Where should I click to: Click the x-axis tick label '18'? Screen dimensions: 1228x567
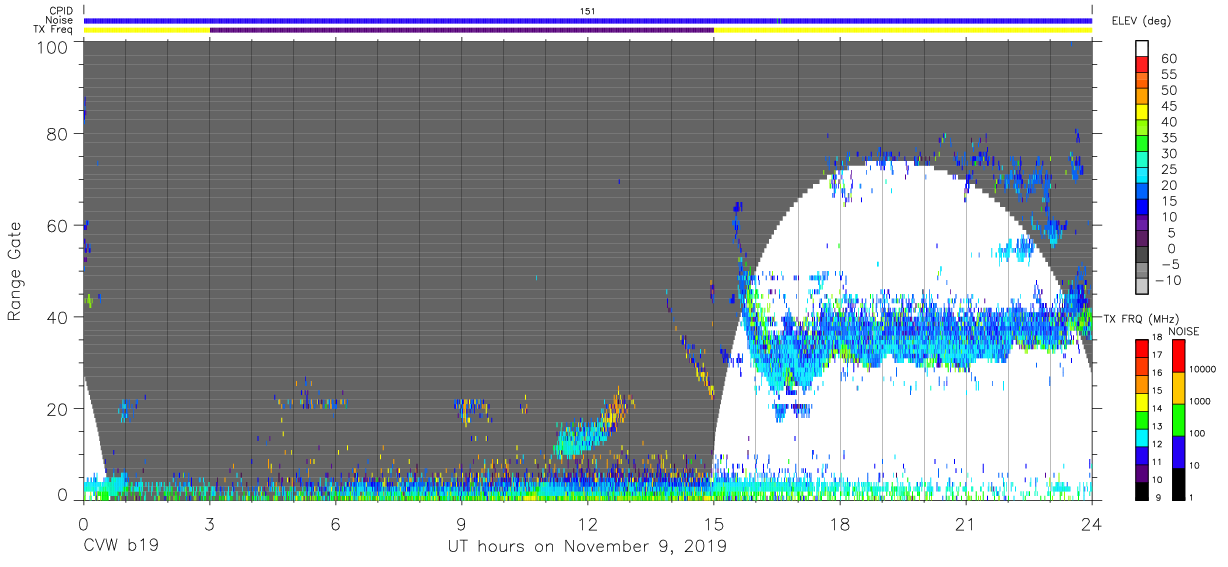click(840, 523)
